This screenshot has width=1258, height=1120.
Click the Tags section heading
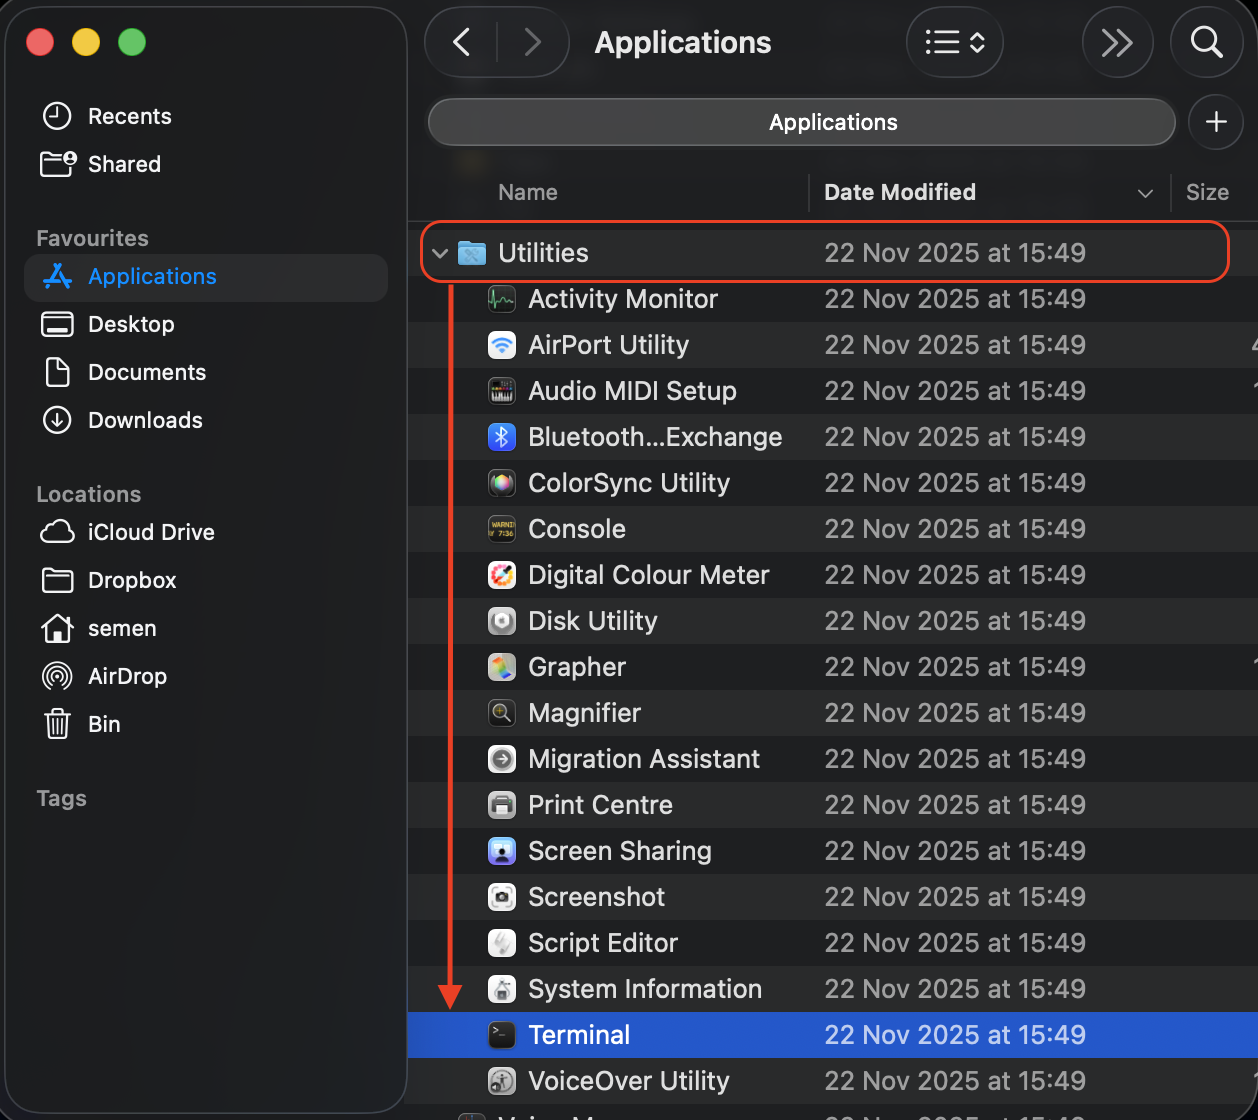61,798
